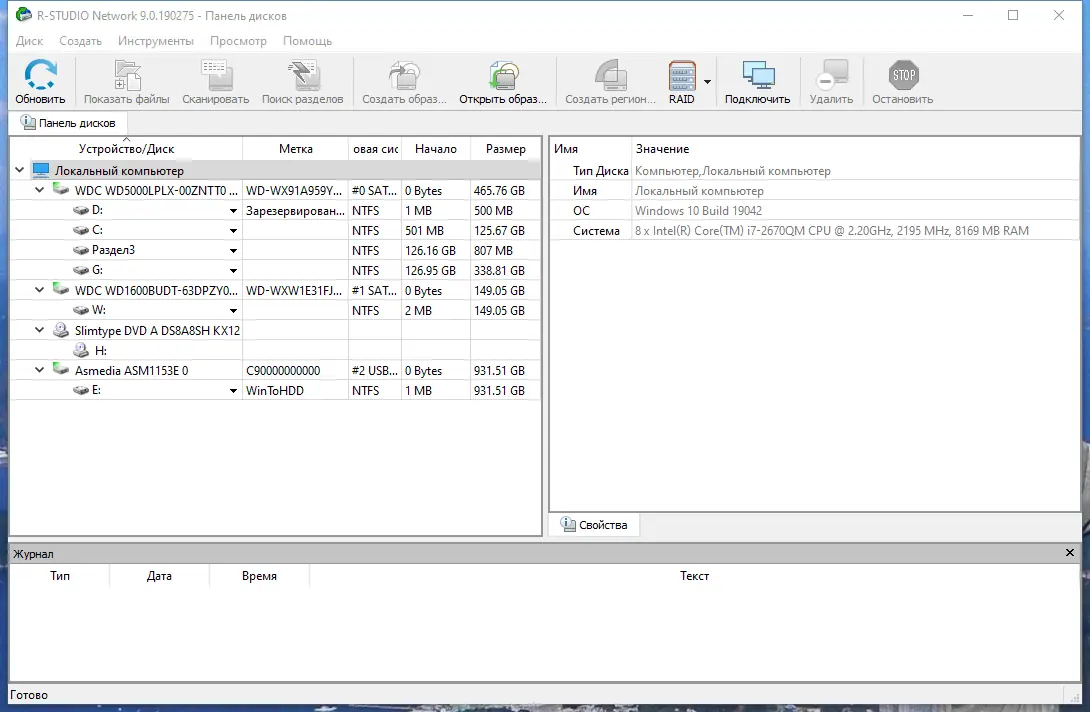1090x712 pixels.
Task: Open the dropdown arrow for E: partition
Action: (234, 391)
